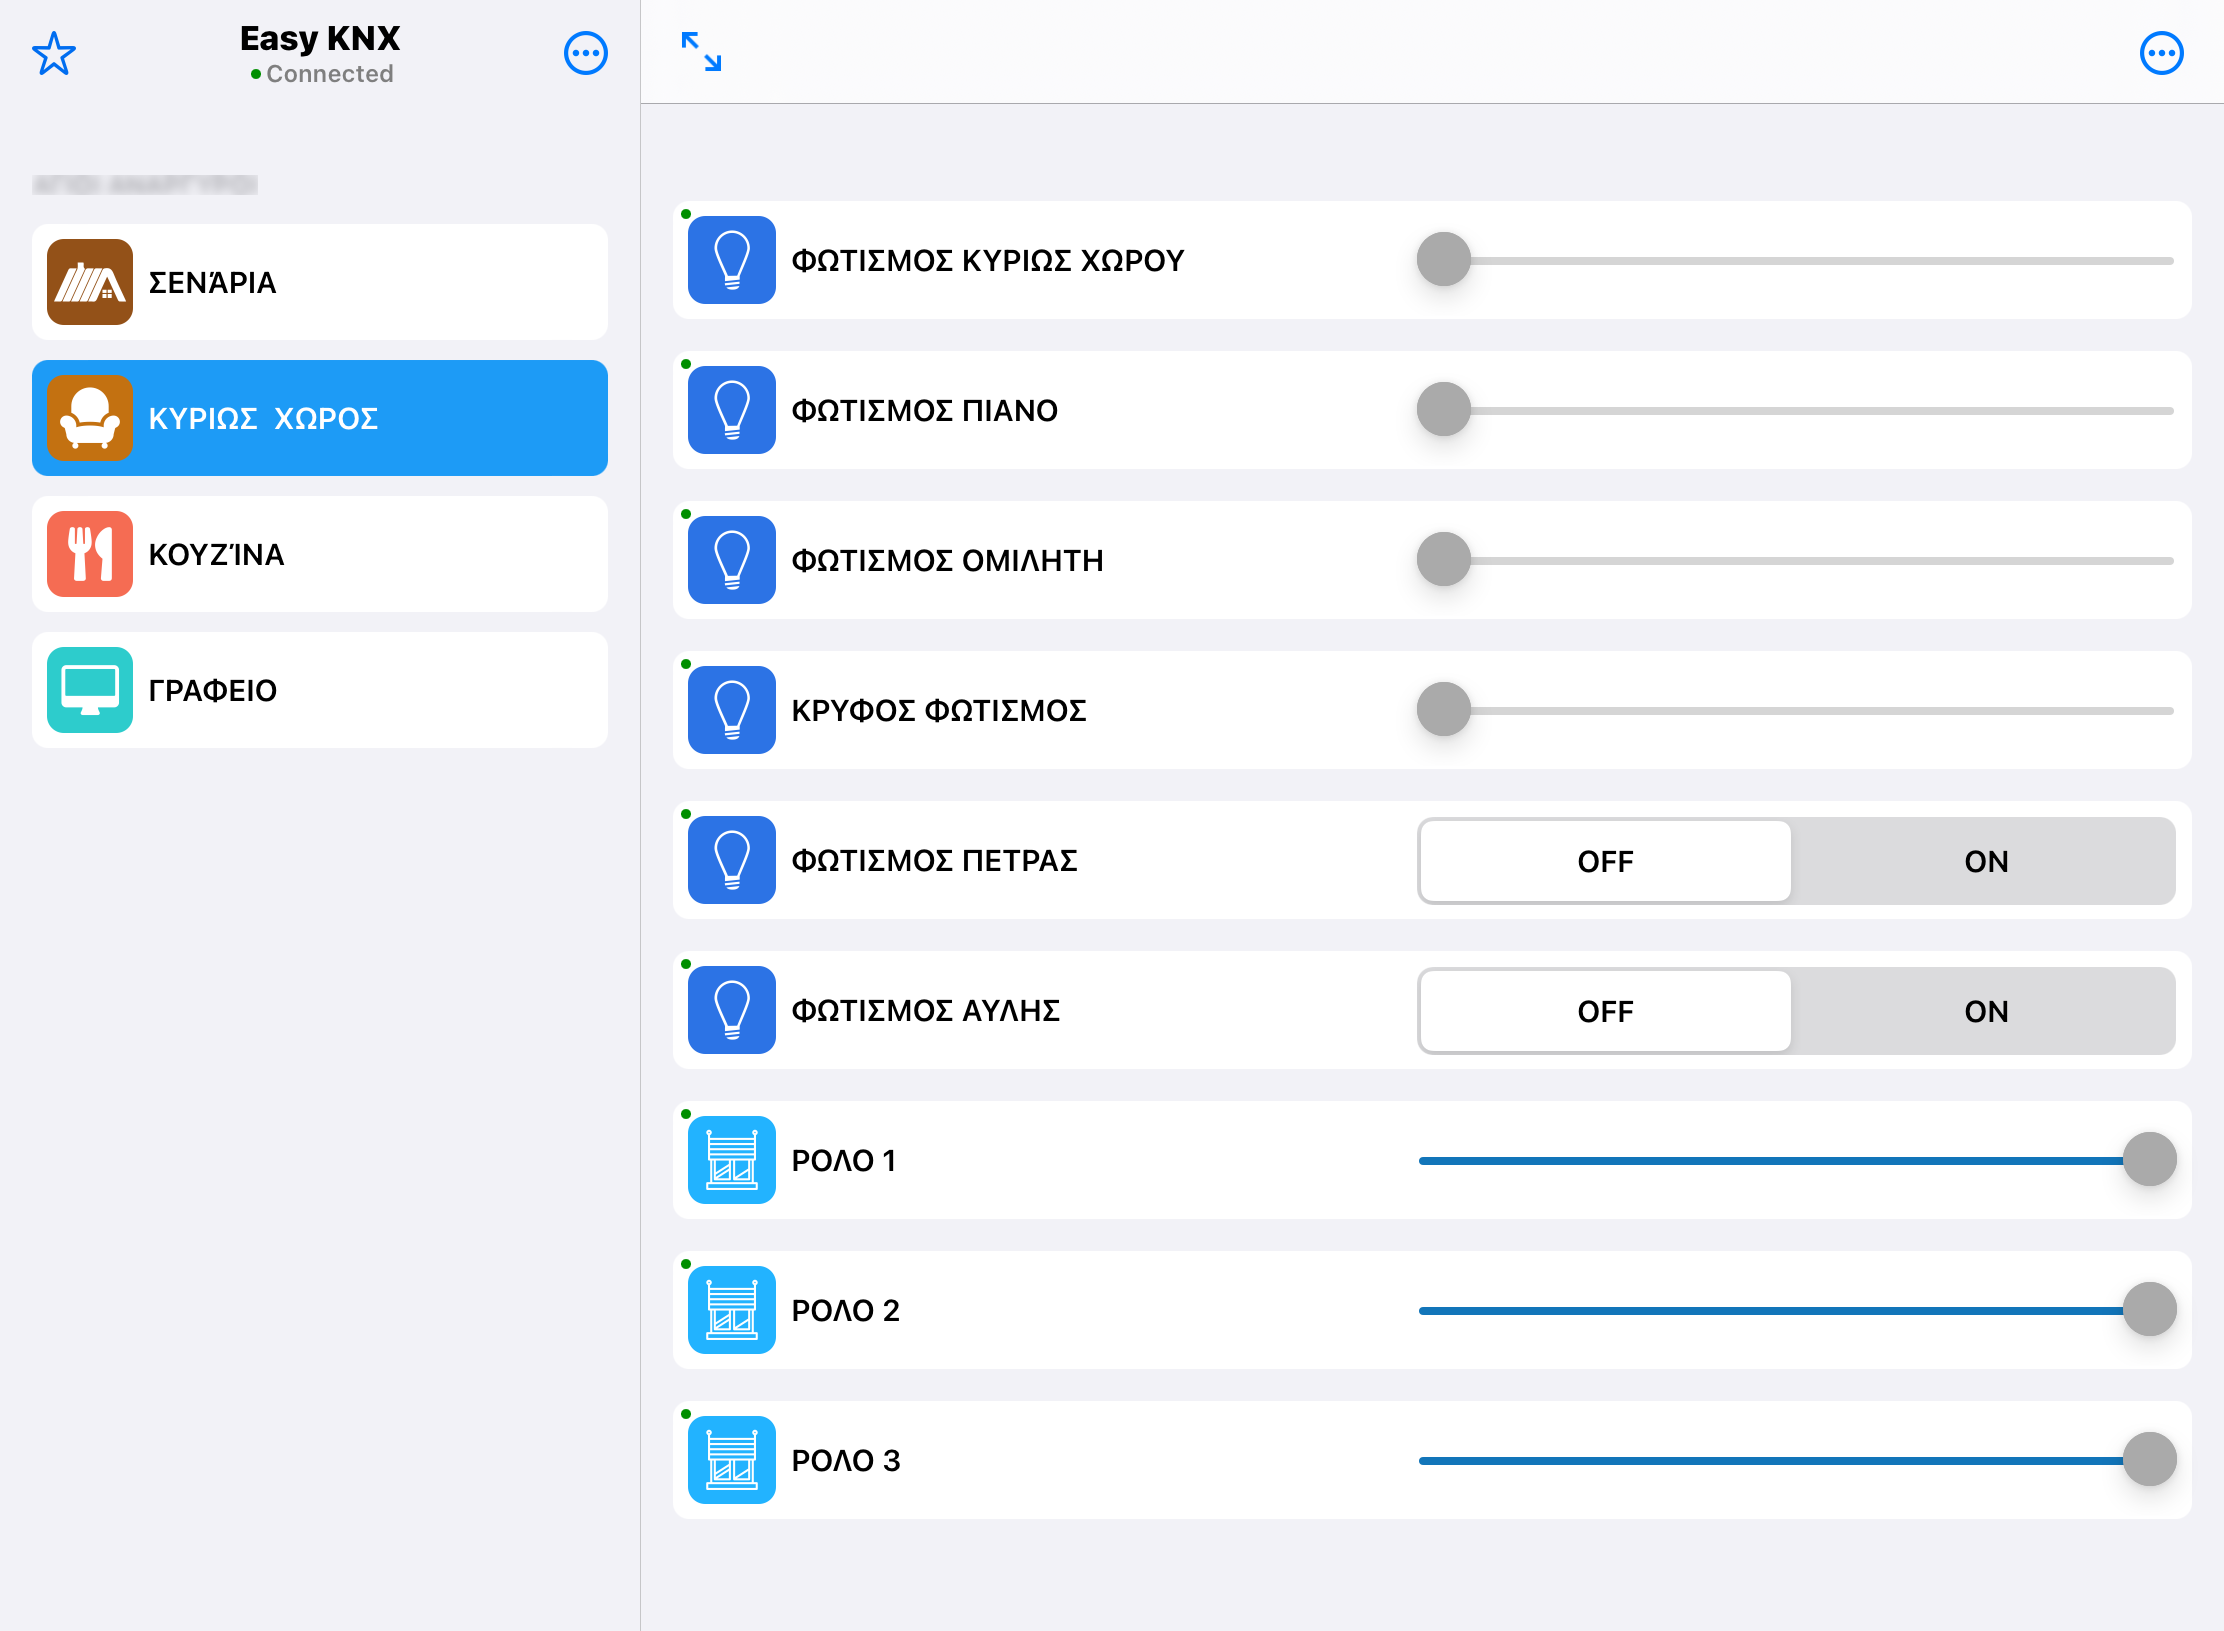Open the sidebar more options menu
Image resolution: width=2224 pixels, height=1631 pixels.
click(x=585, y=54)
